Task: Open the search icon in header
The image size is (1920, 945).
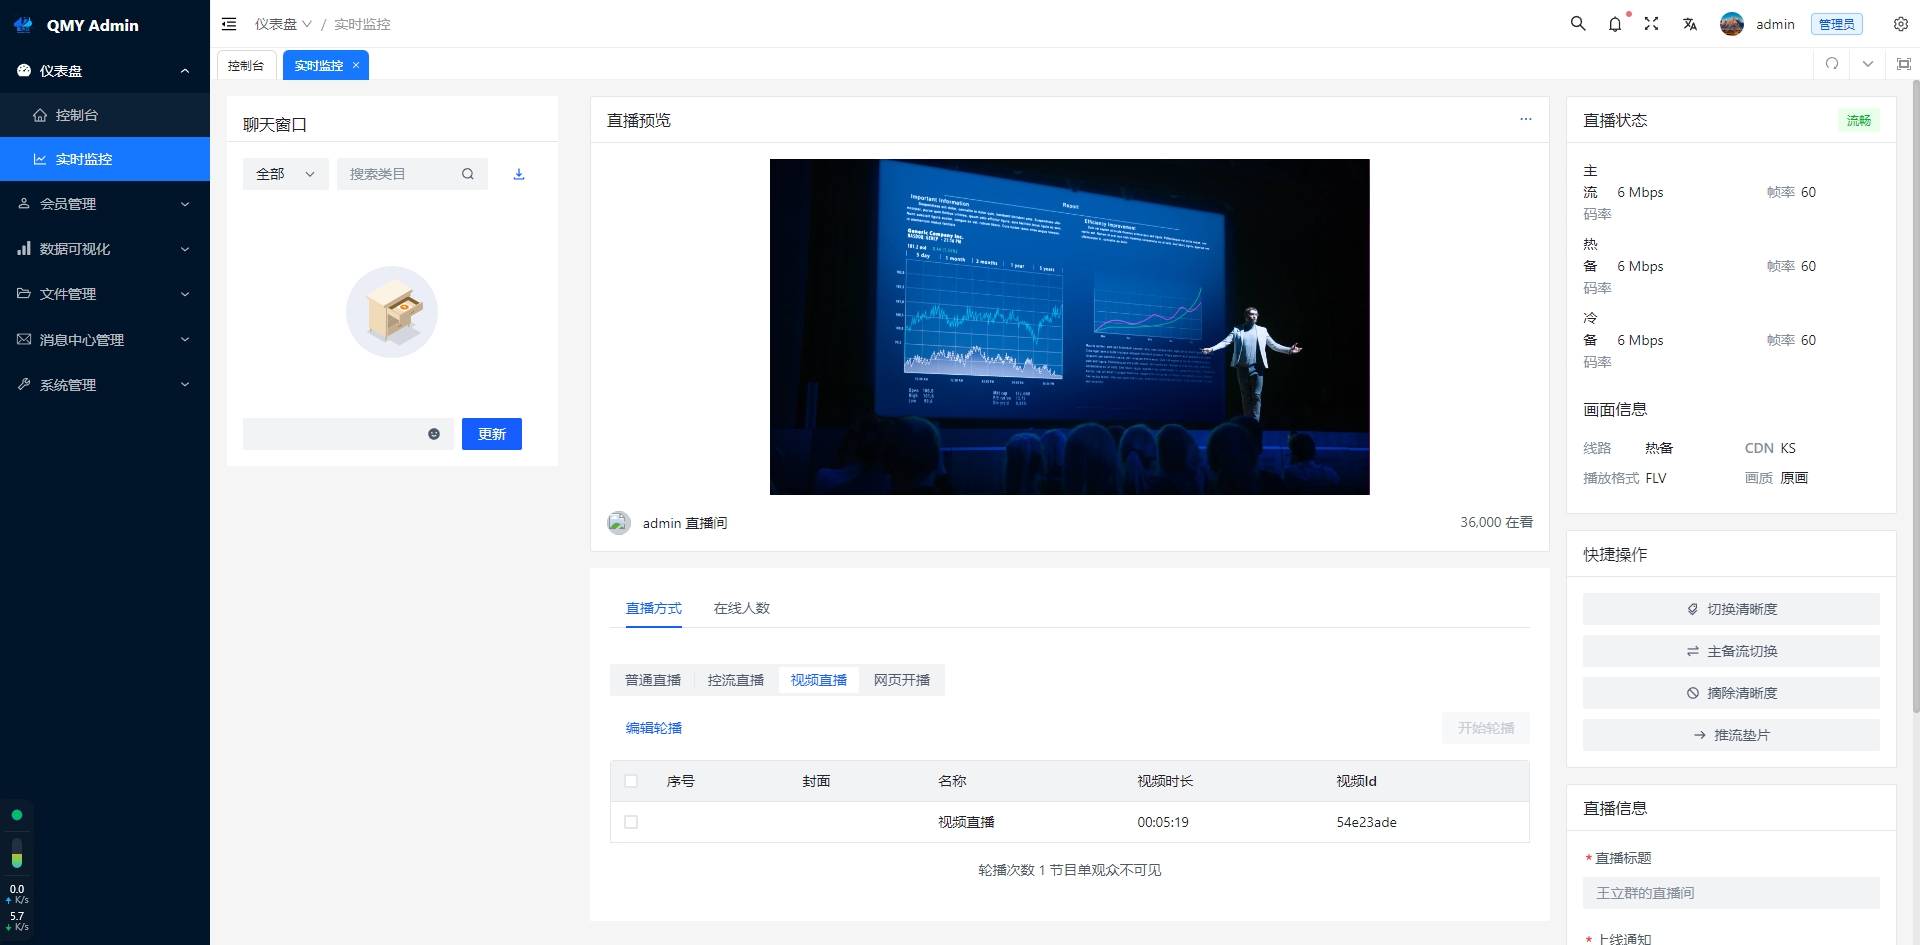Action: (1578, 24)
